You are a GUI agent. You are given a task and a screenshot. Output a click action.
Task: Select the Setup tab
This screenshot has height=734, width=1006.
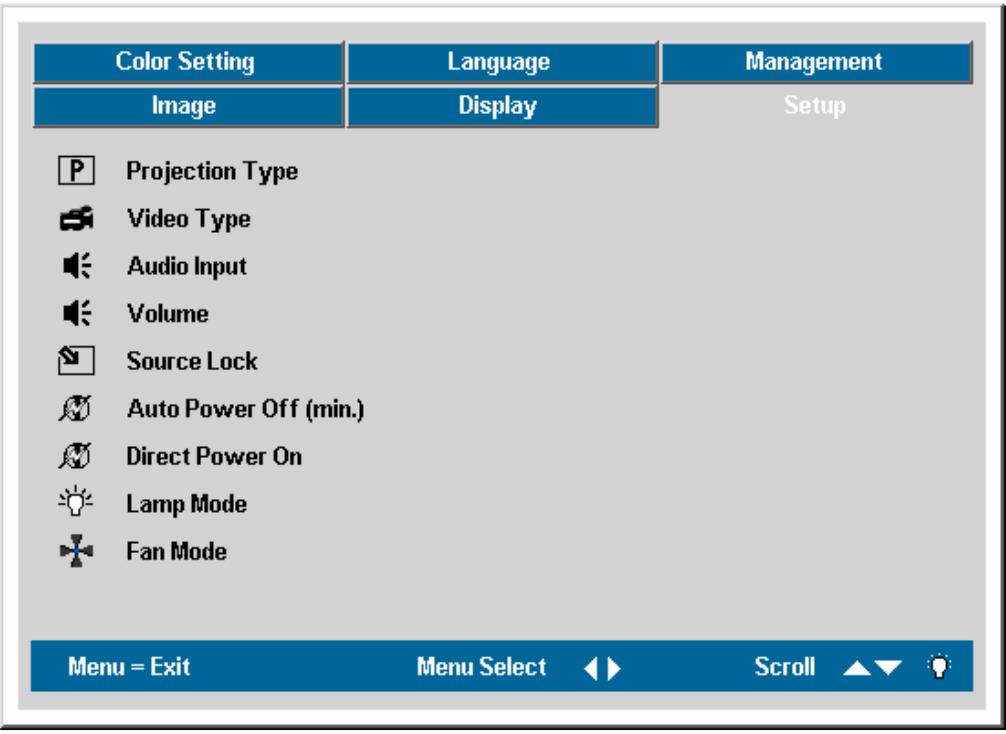point(816,106)
